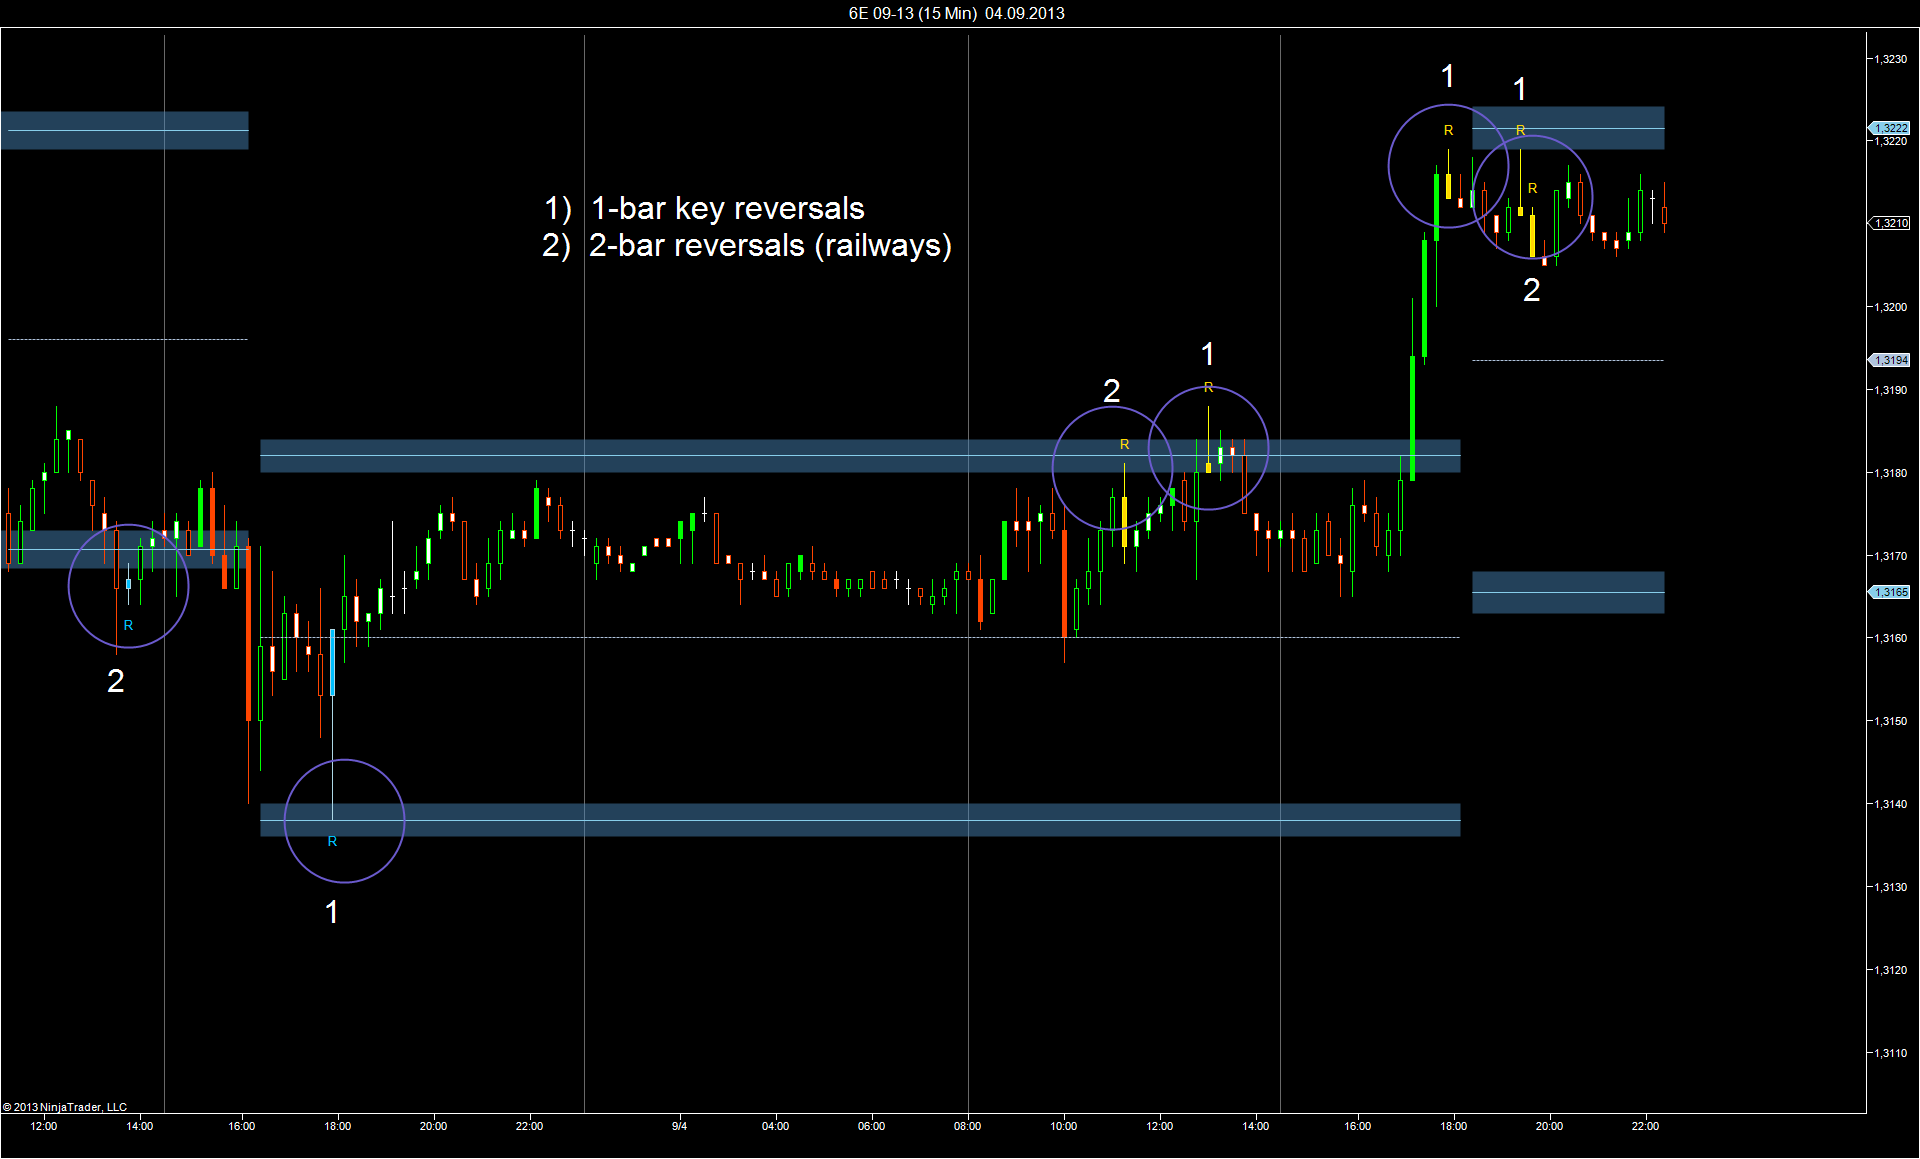
Task: Click the blue R marker inside the leftmost circle
Action: point(128,625)
